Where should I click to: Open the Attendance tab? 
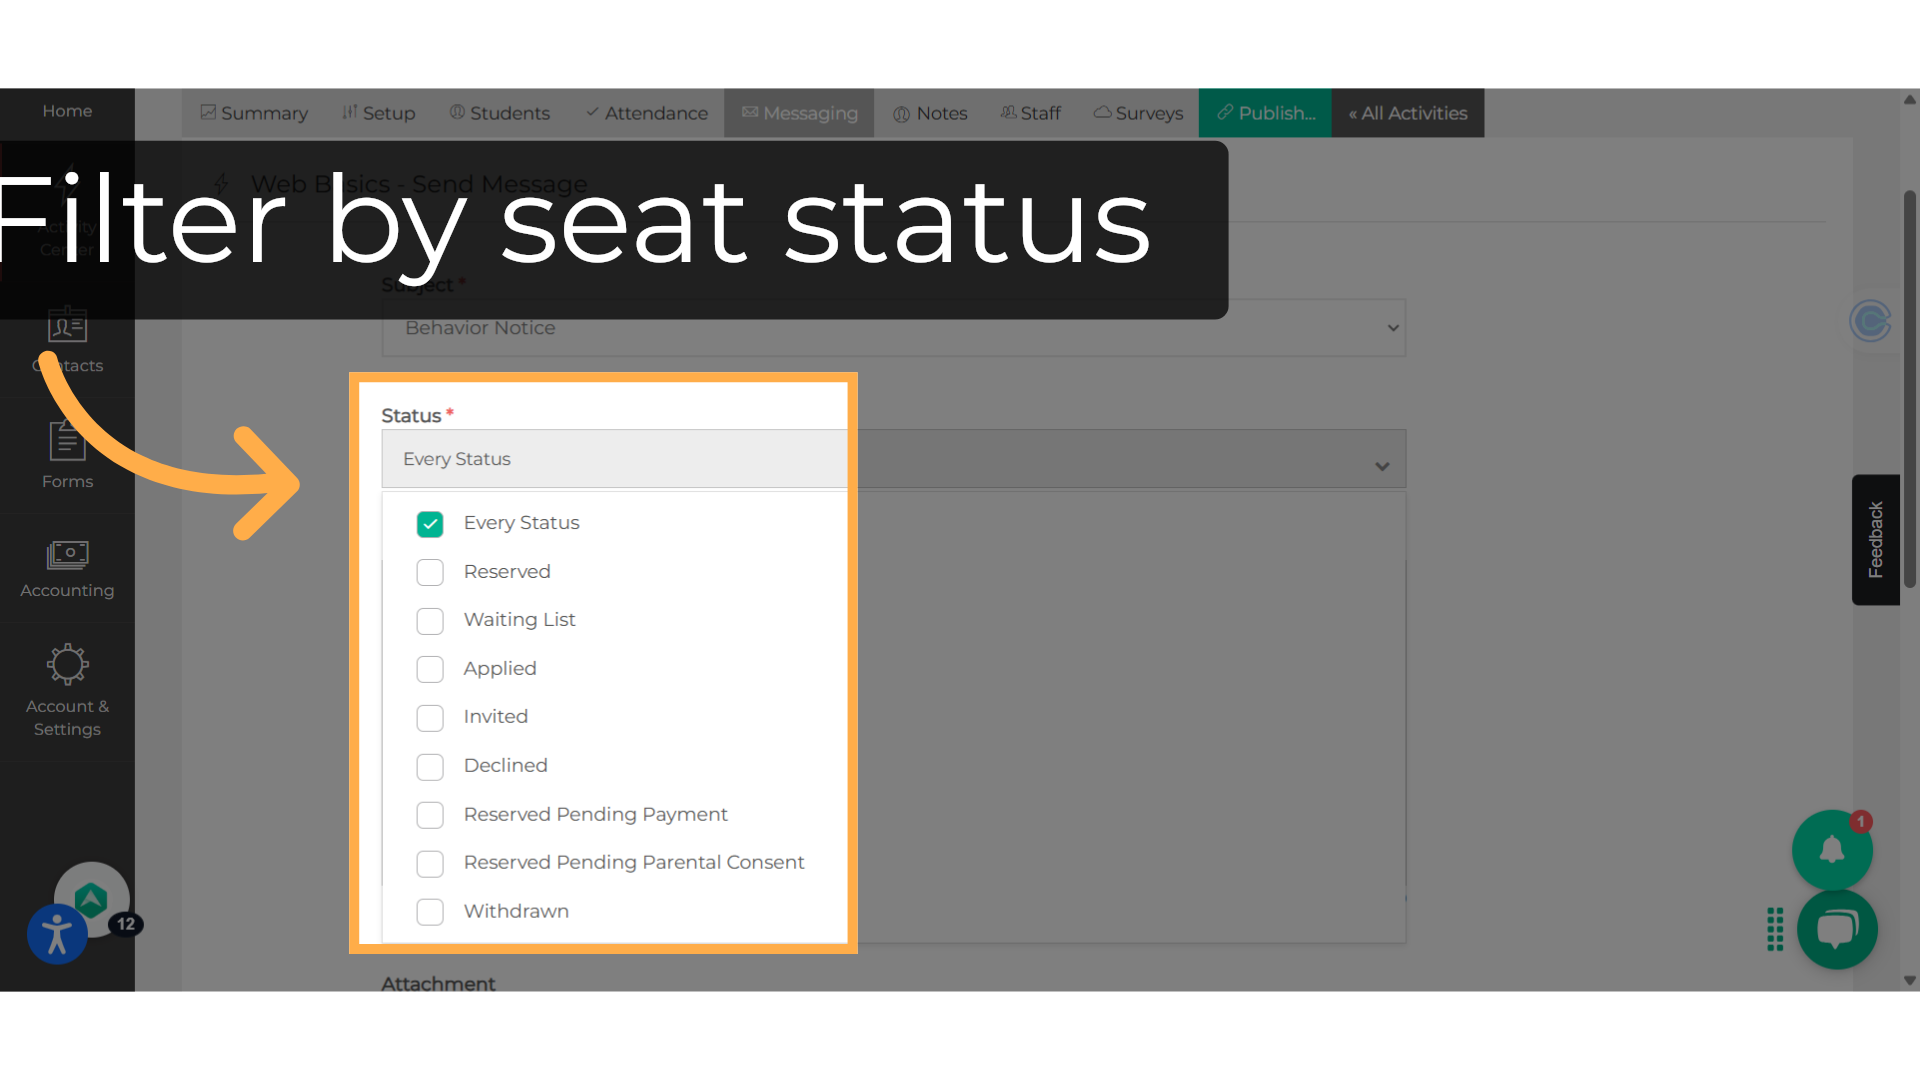click(x=647, y=113)
